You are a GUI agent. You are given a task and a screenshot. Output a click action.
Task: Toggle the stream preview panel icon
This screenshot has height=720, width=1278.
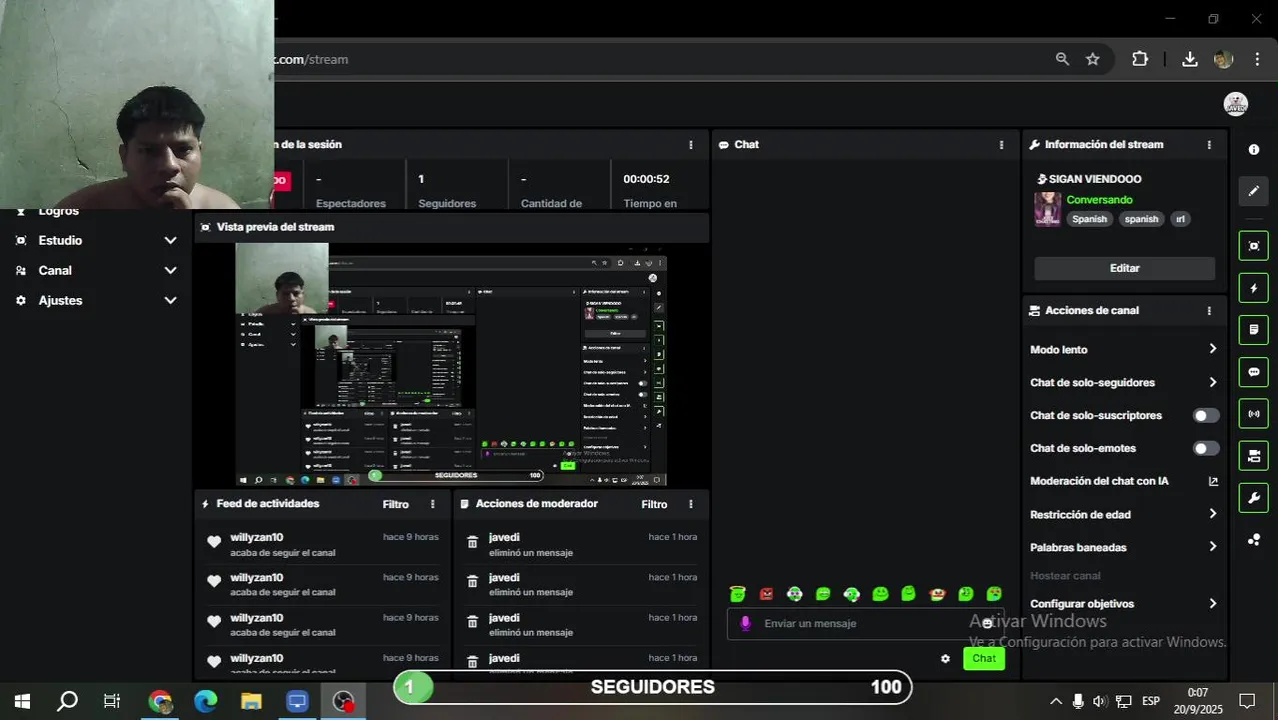pyautogui.click(x=1254, y=246)
